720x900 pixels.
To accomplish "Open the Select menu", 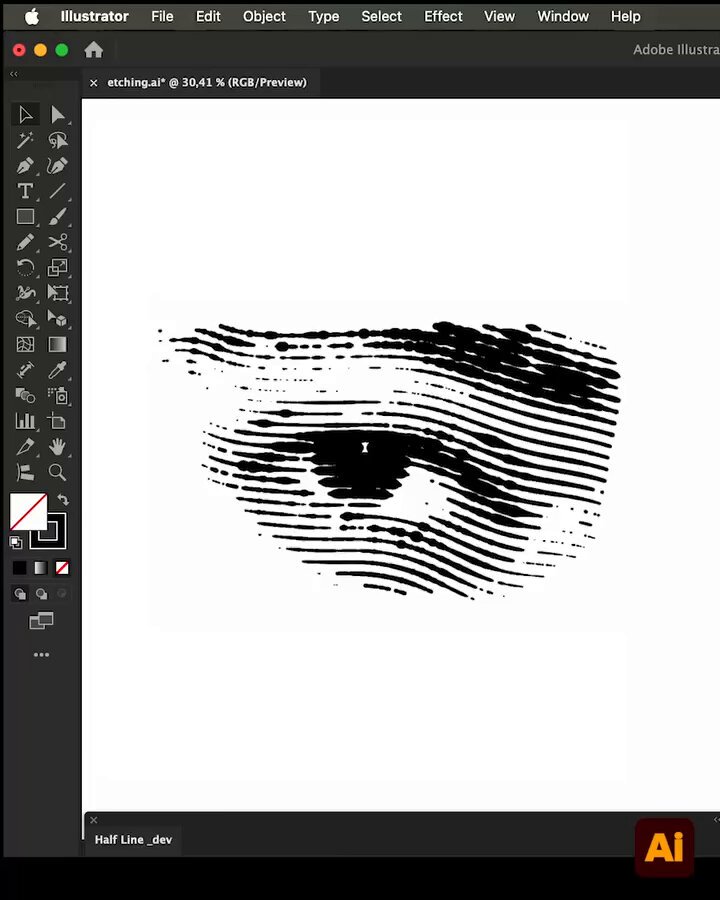I will (382, 16).
